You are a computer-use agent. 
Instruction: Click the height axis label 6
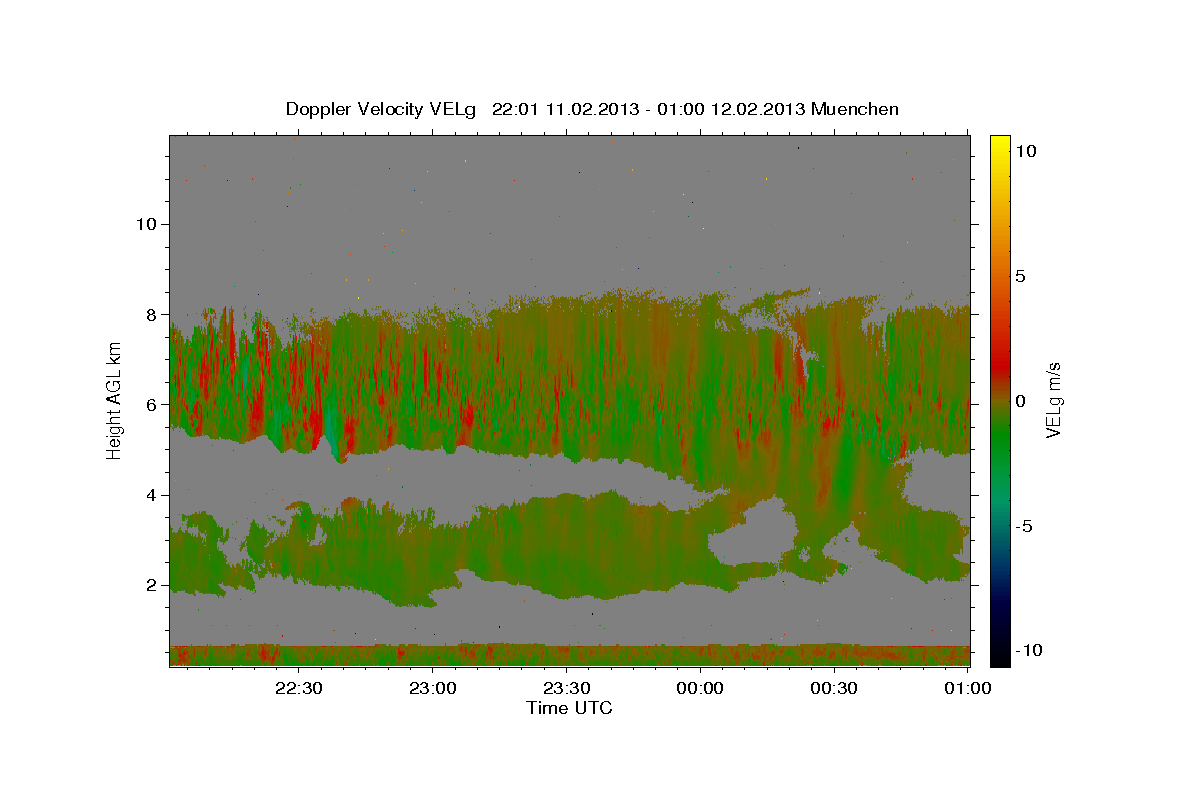pos(152,405)
